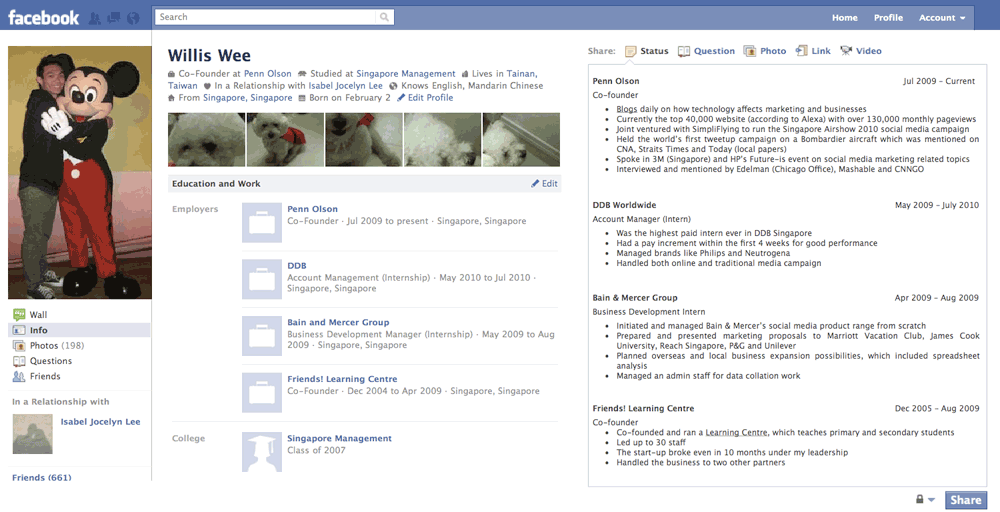Image resolution: width=1000 pixels, height=512 pixels.
Task: Open the Mickey Mouse profile picture
Action: tap(80, 172)
